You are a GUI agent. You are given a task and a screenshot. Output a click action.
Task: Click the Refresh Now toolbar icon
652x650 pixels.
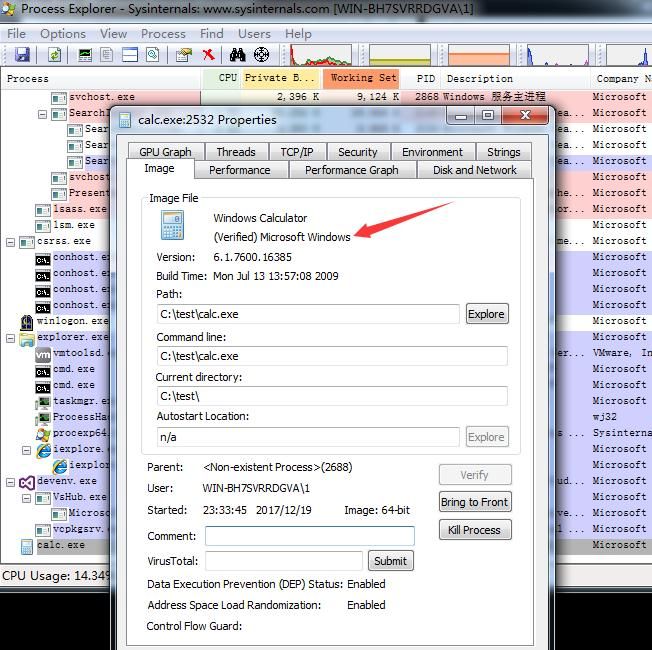54,54
